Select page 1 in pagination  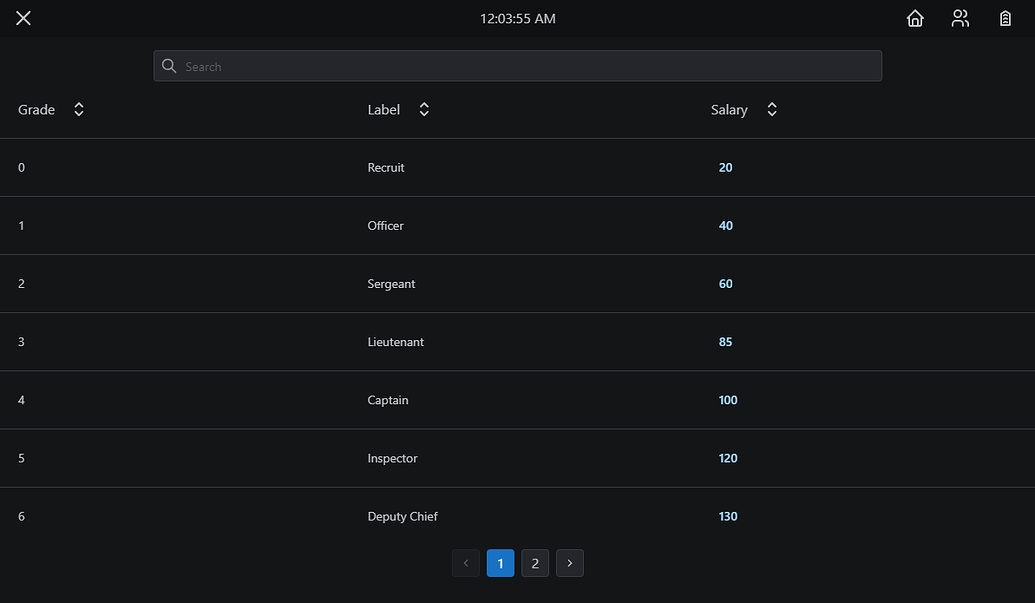(500, 563)
